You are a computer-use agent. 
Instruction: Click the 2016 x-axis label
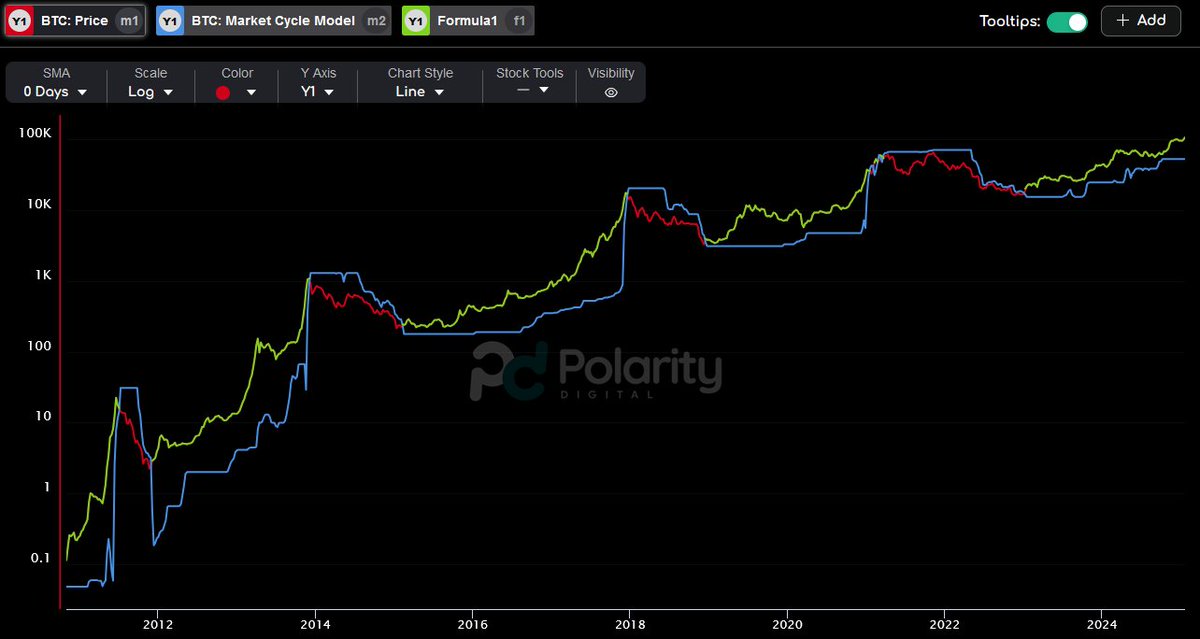coord(473,624)
